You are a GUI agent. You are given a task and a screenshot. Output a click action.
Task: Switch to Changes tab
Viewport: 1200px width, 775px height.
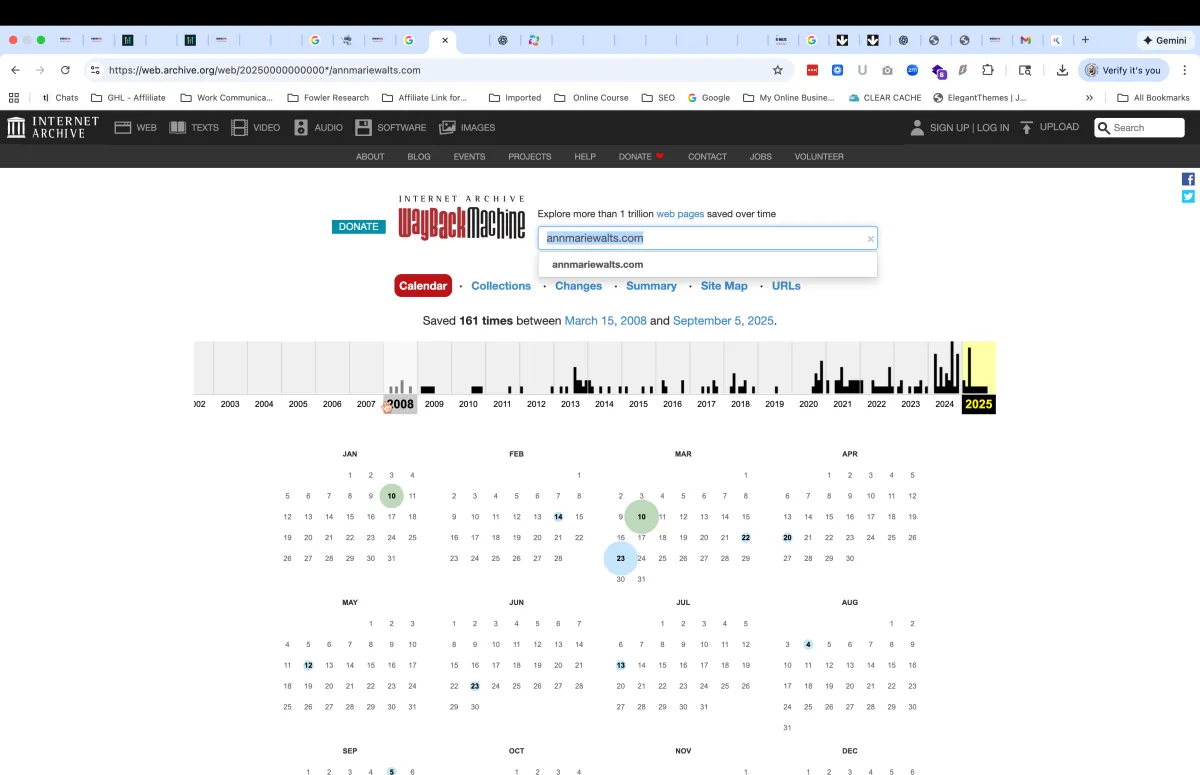pos(579,286)
